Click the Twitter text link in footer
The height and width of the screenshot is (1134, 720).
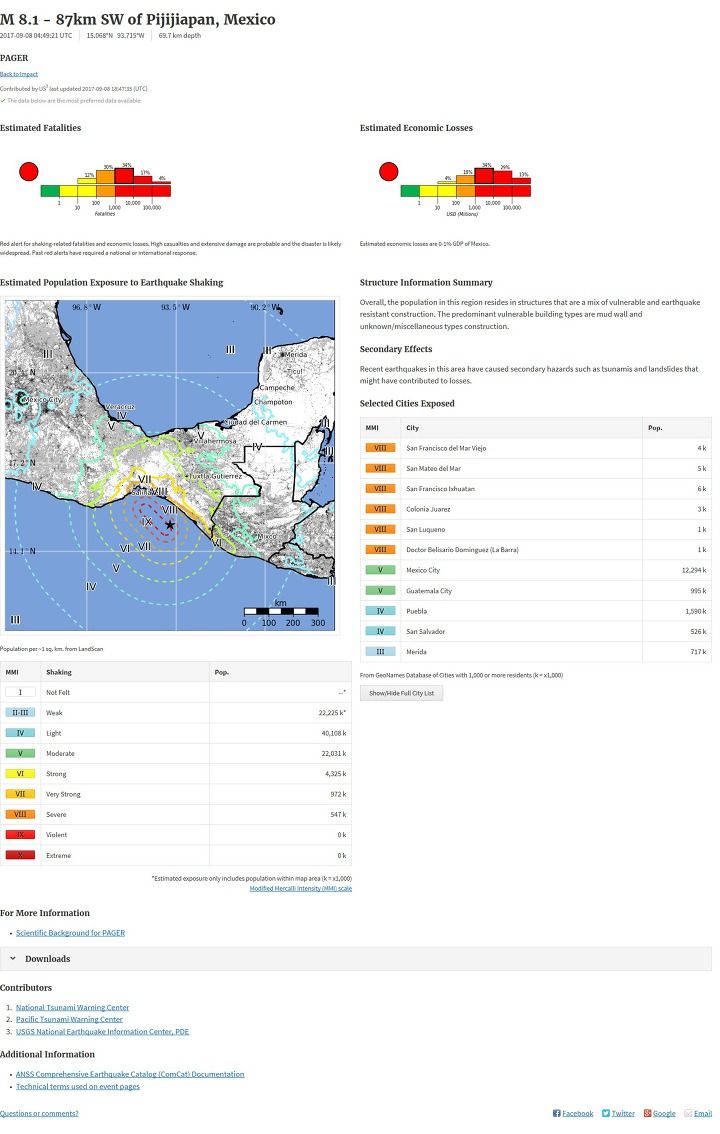[623, 1113]
